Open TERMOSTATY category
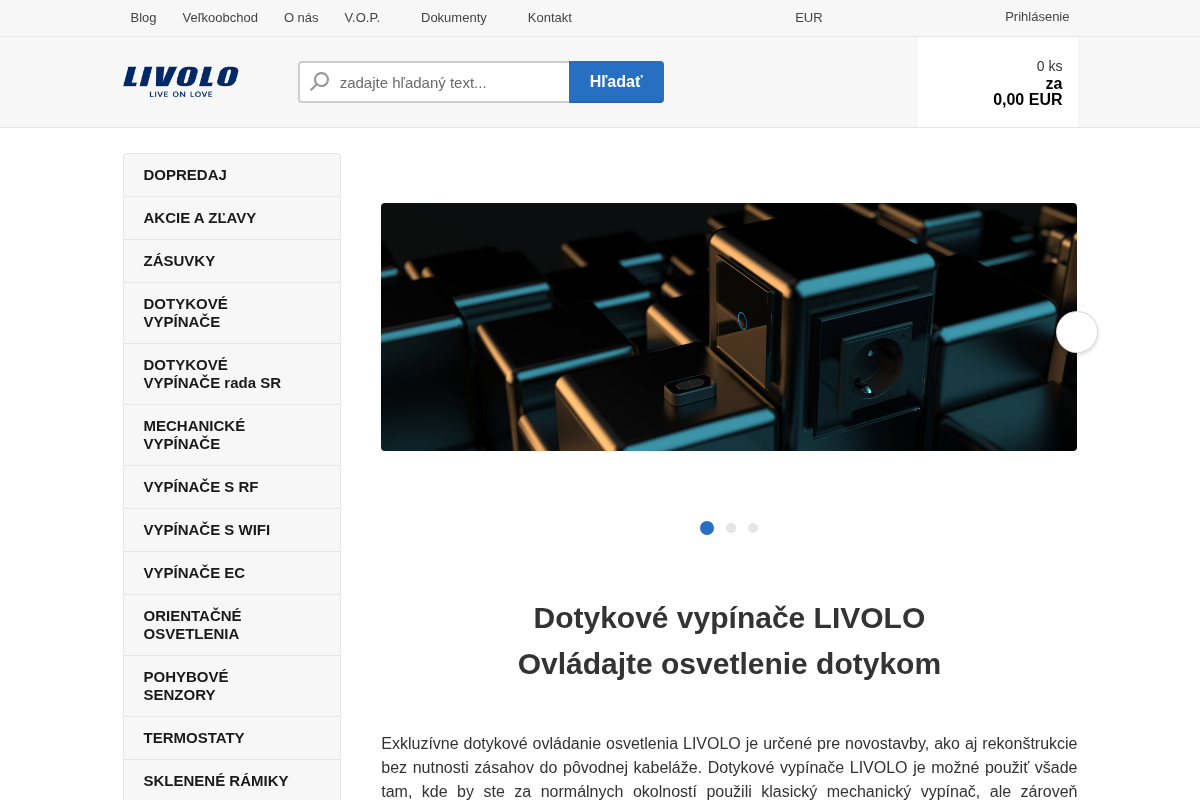 pyautogui.click(x=232, y=738)
